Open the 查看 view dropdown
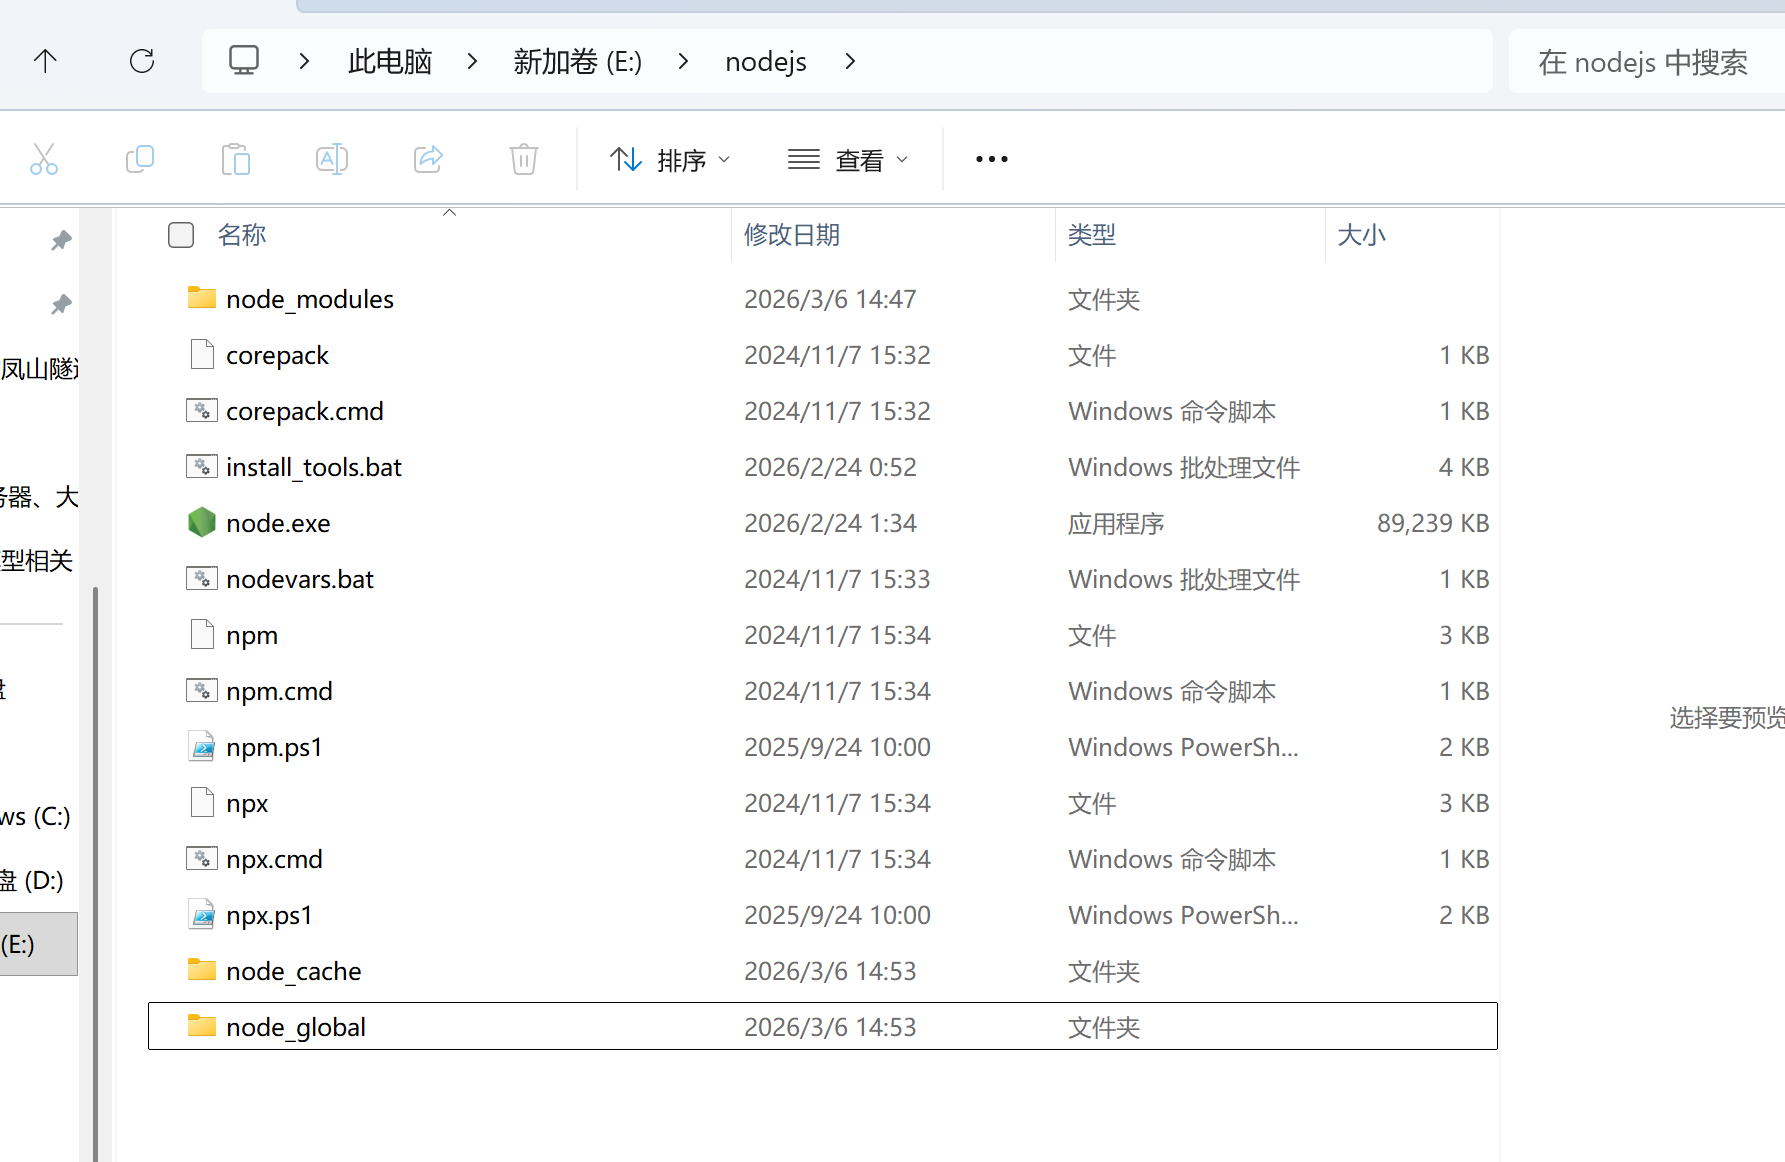 [x=848, y=159]
